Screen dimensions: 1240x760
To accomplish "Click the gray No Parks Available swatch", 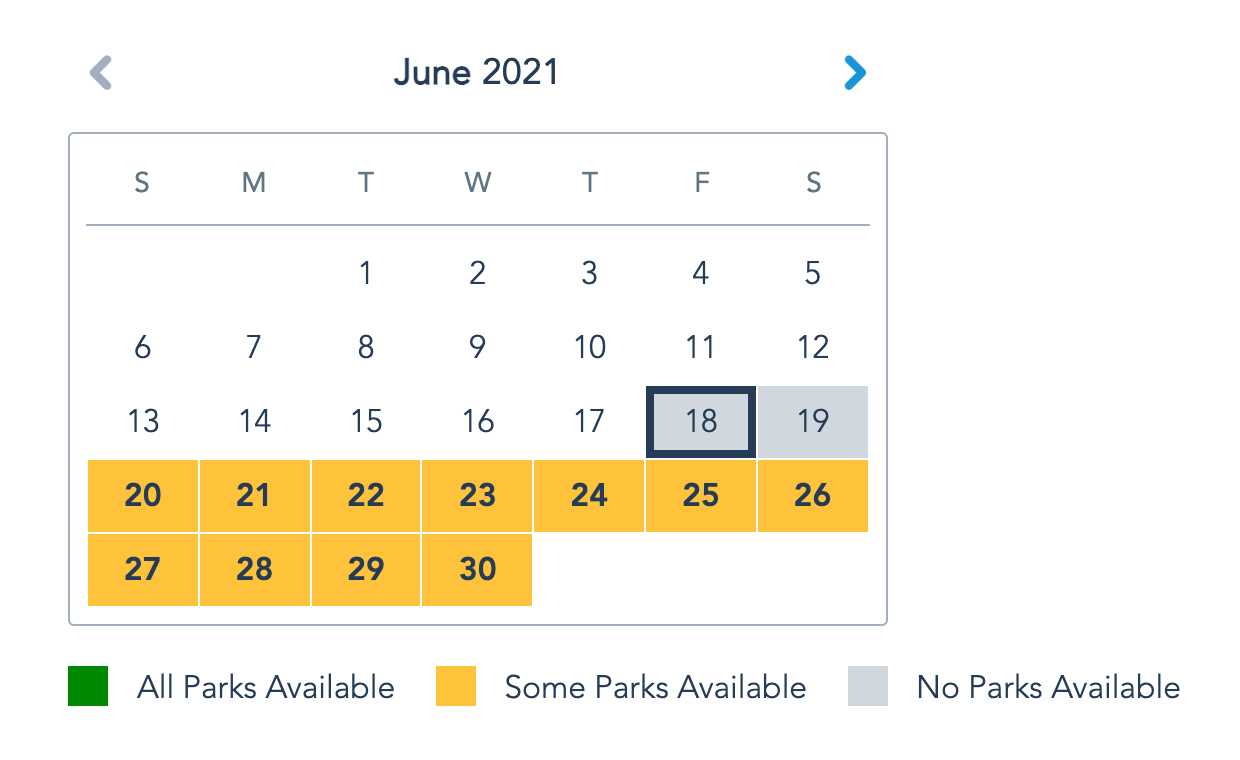I will coord(868,687).
